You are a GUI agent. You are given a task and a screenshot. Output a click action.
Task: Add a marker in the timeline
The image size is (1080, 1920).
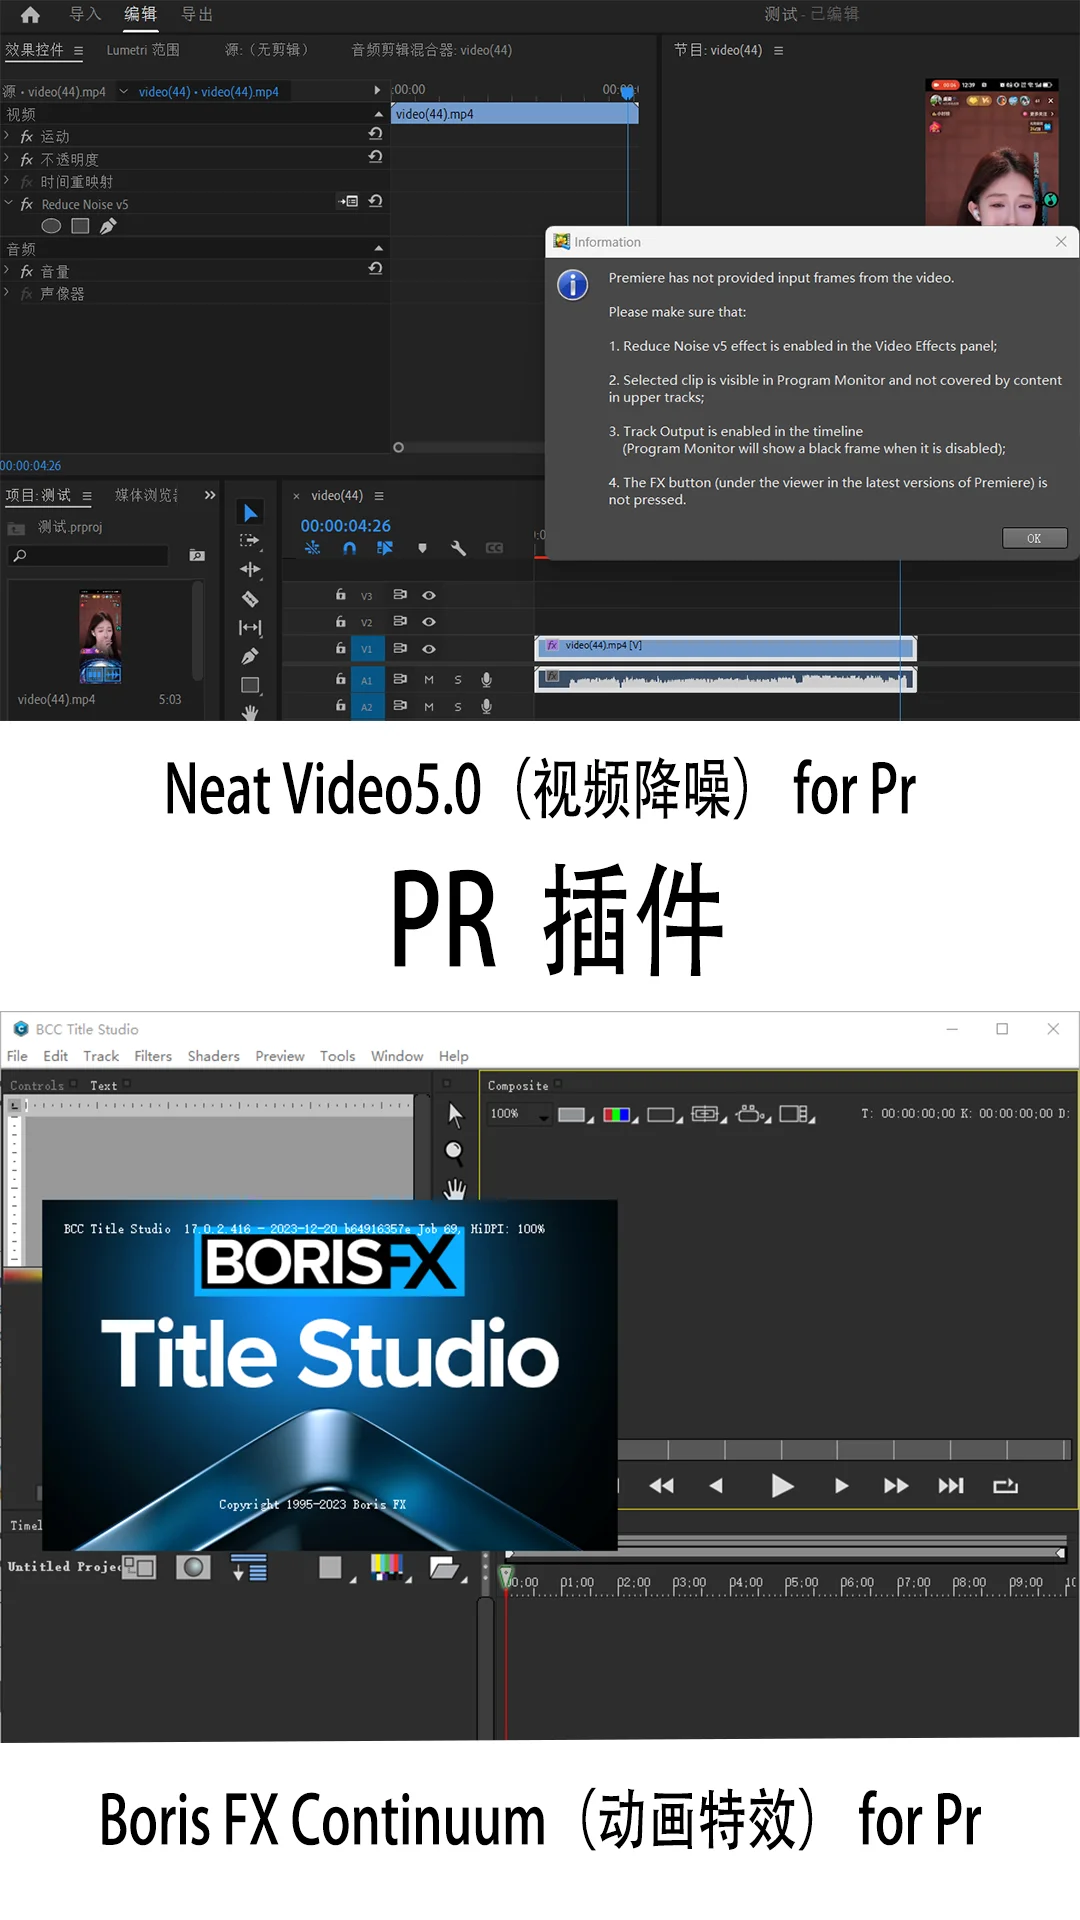coord(422,548)
